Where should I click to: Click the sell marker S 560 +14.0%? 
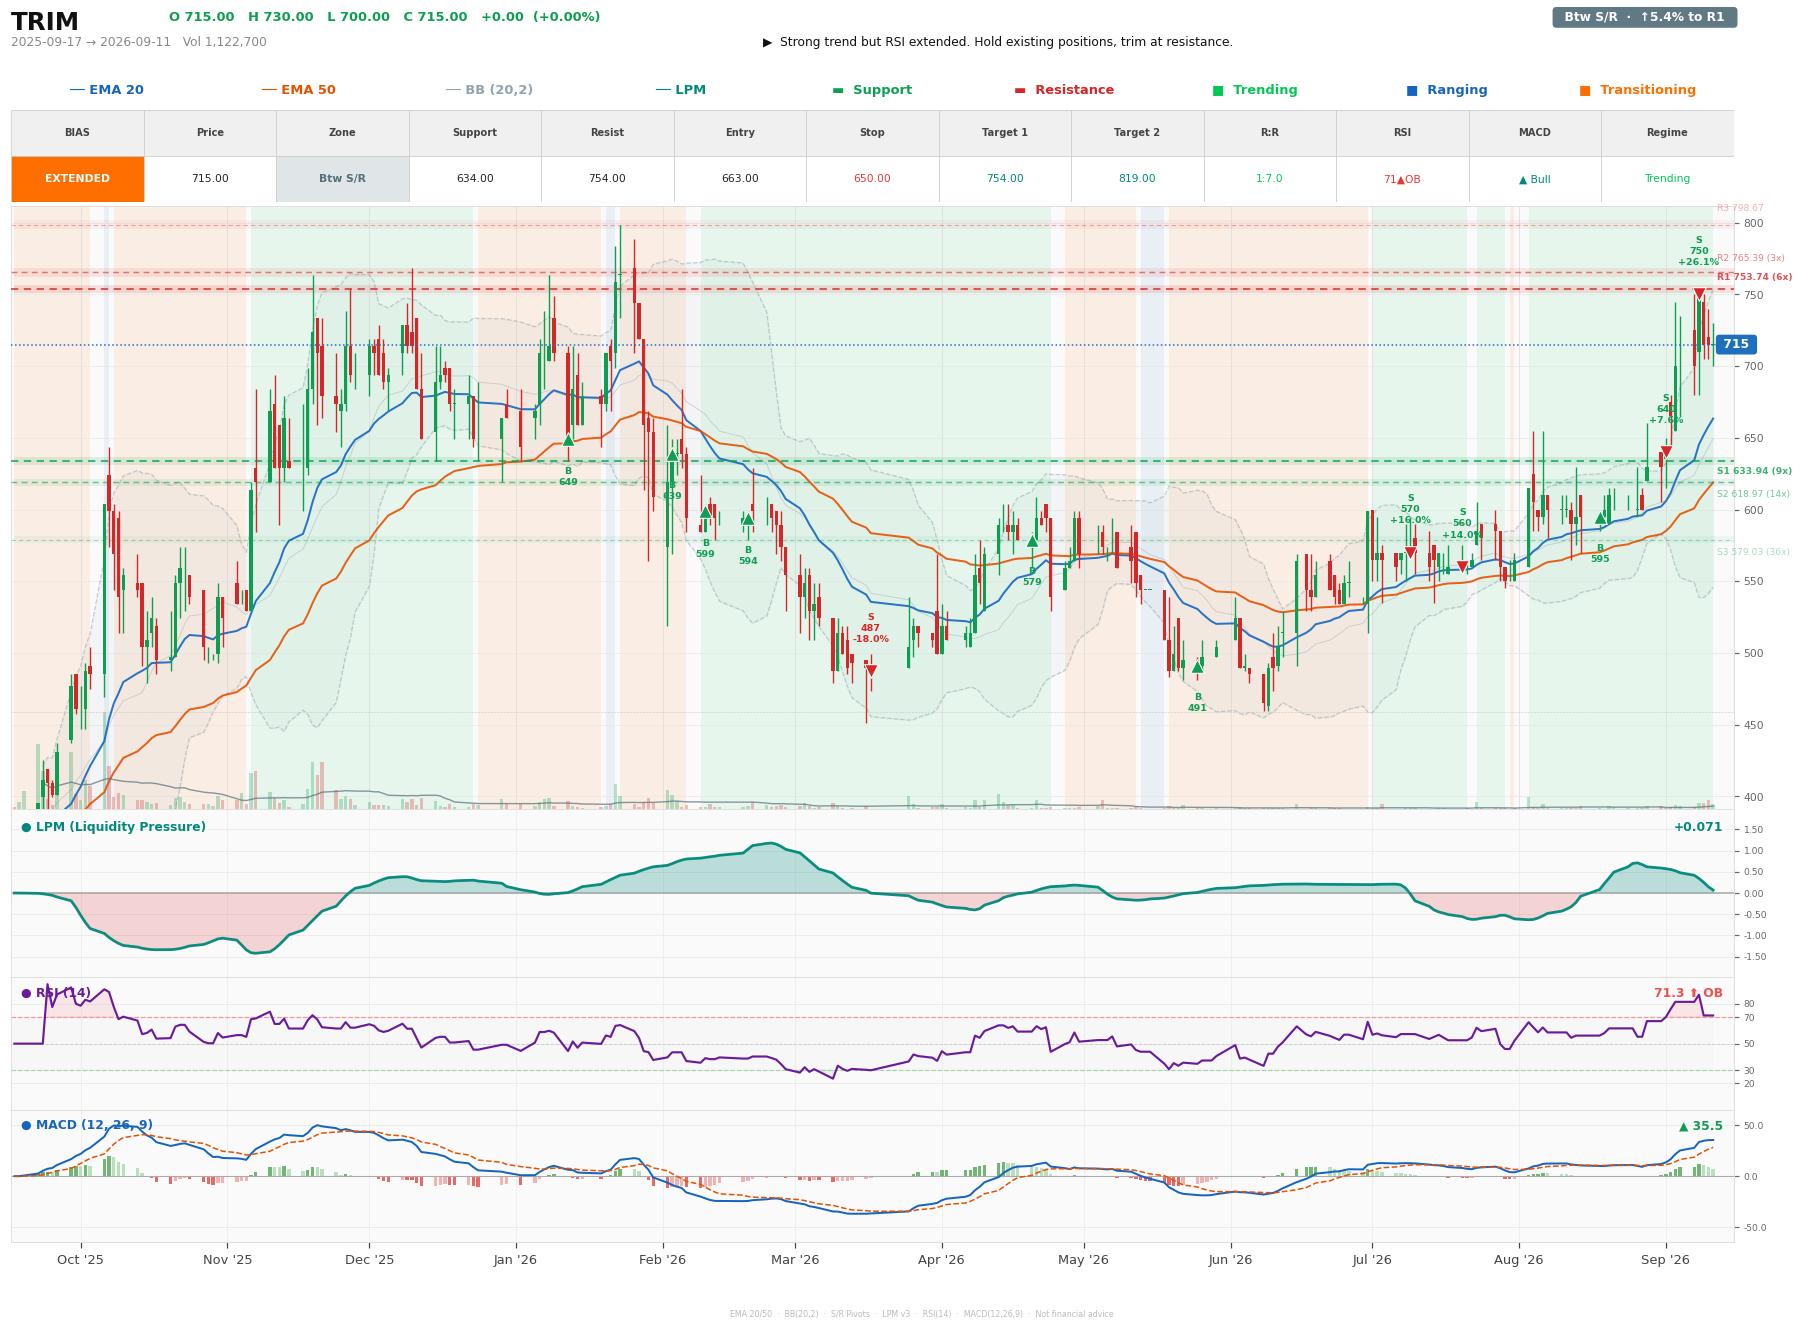point(1462,567)
